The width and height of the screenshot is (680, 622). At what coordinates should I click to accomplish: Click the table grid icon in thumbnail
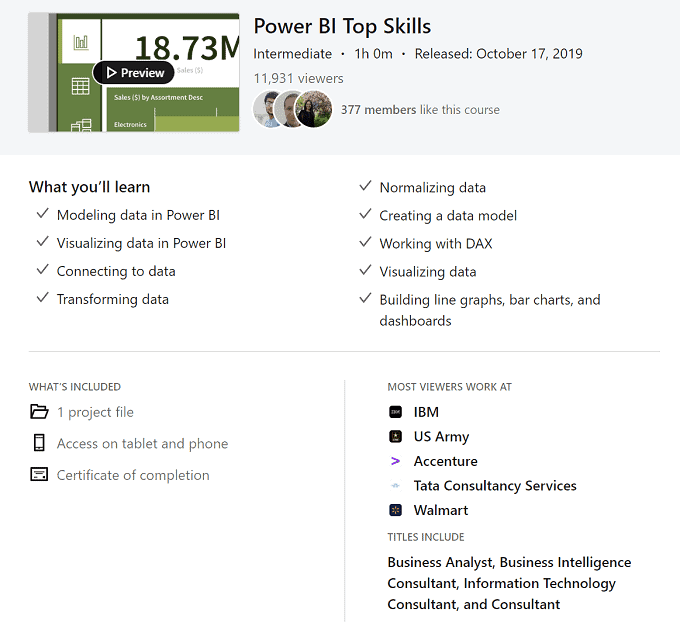coord(81,87)
